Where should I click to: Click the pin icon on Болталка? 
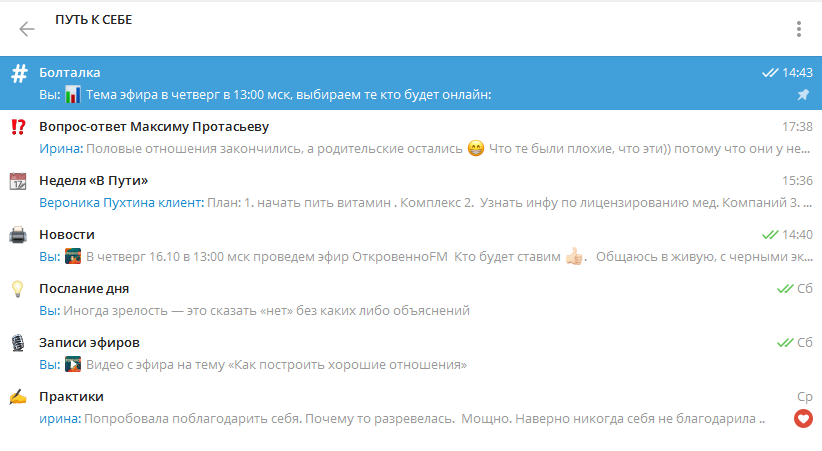point(802,95)
